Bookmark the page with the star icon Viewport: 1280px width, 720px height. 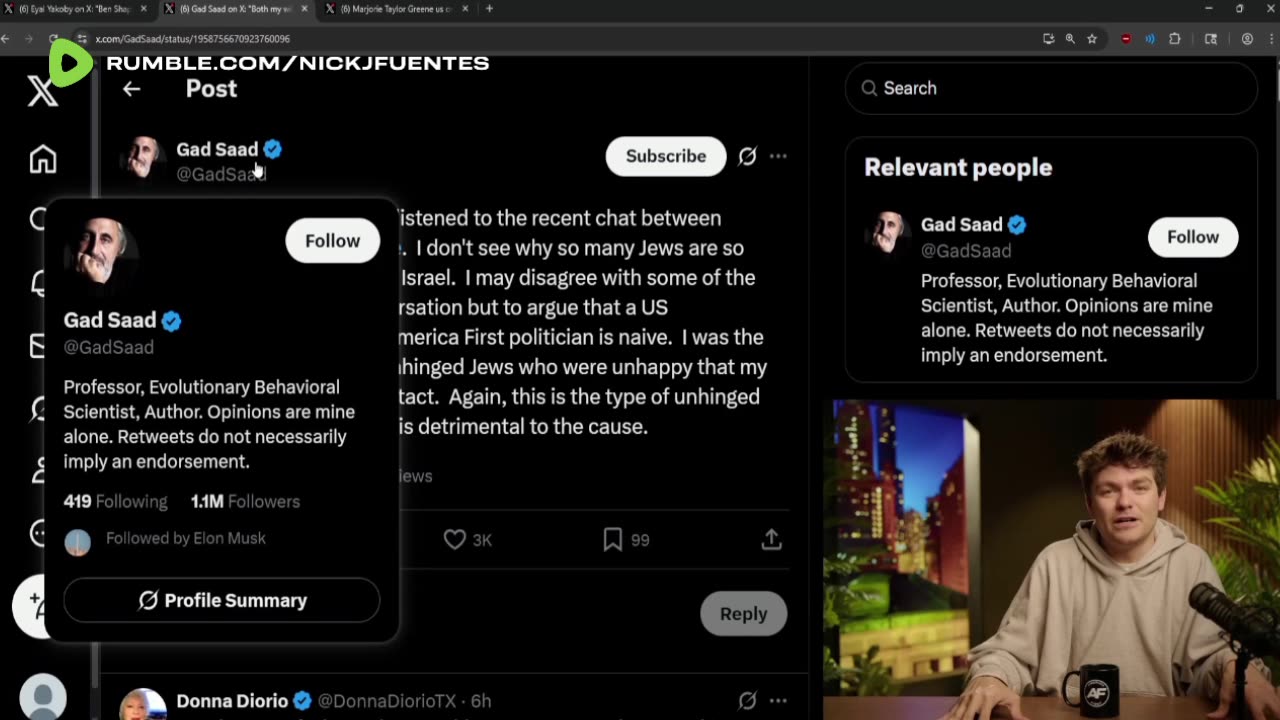[1092, 39]
